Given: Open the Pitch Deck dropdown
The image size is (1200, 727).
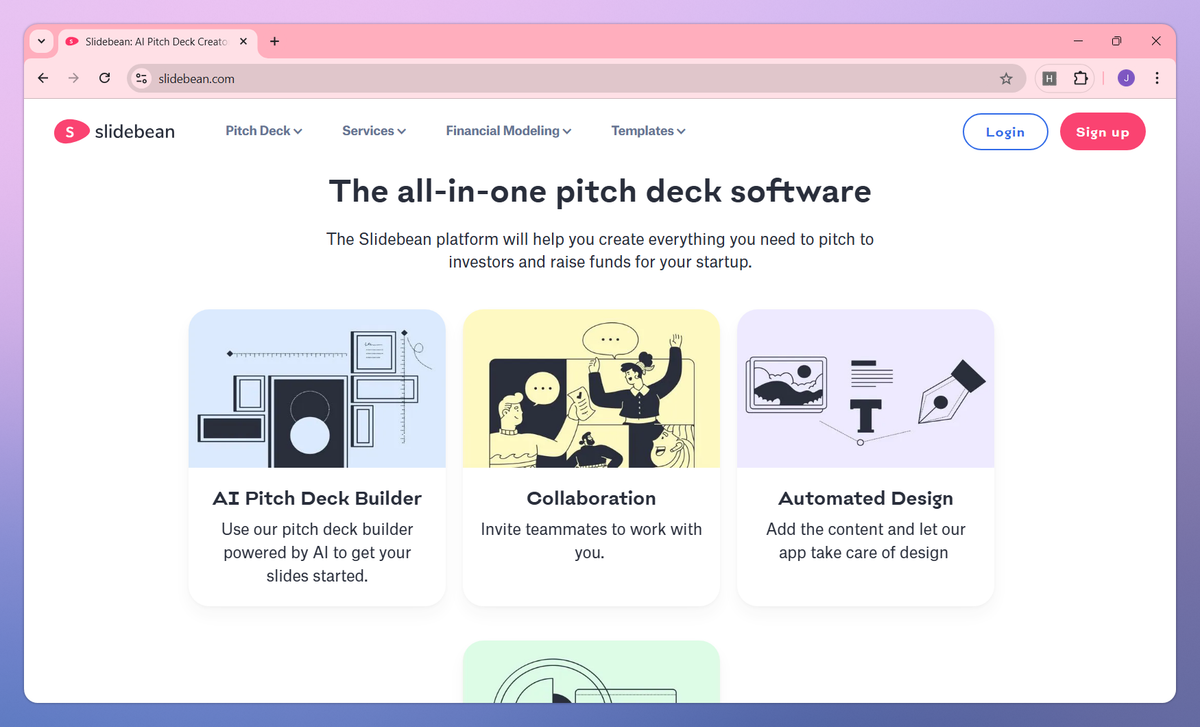Looking at the screenshot, I should tap(263, 131).
